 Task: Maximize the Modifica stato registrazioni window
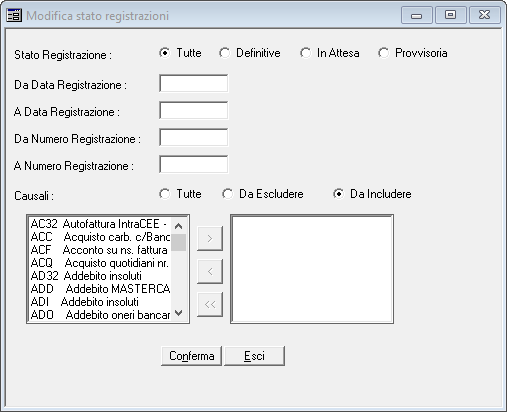450,15
